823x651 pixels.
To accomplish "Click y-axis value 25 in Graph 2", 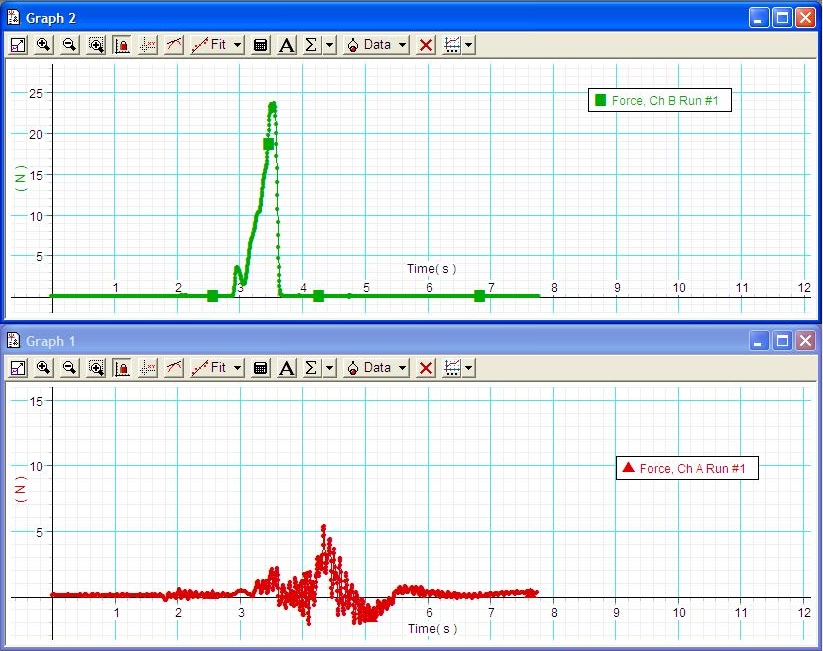I will 36,94.
